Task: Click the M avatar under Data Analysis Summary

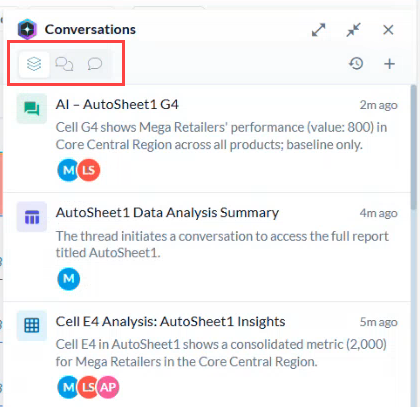Action: pyautogui.click(x=69, y=279)
